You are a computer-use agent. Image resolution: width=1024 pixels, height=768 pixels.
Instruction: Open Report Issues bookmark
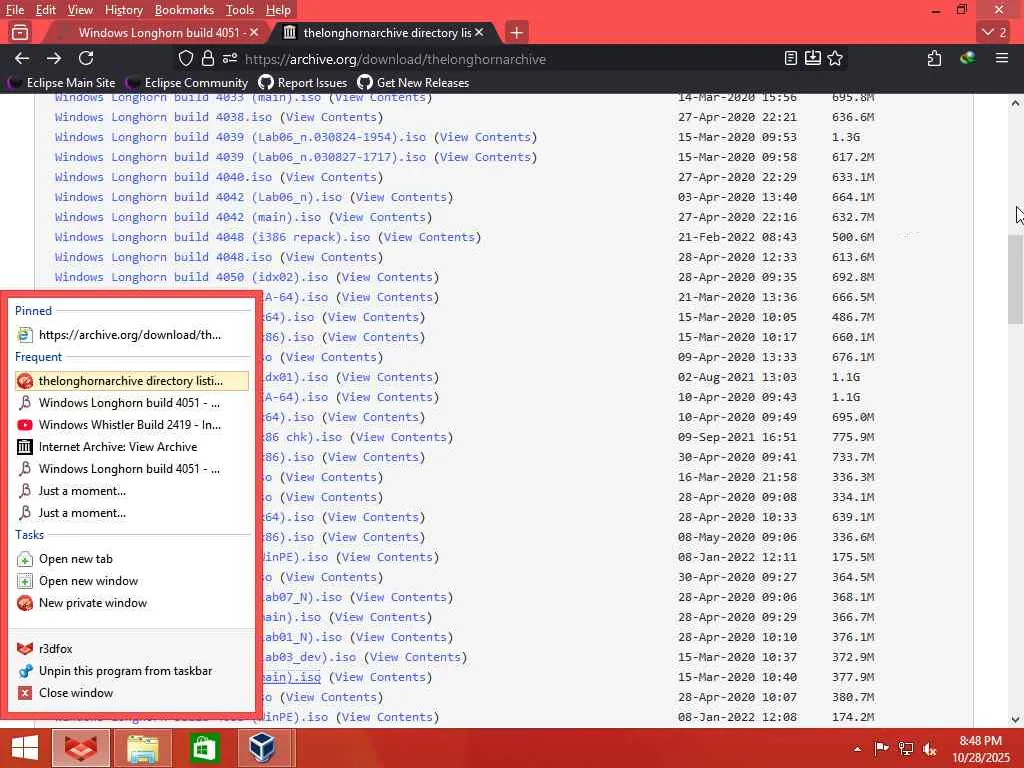[302, 83]
